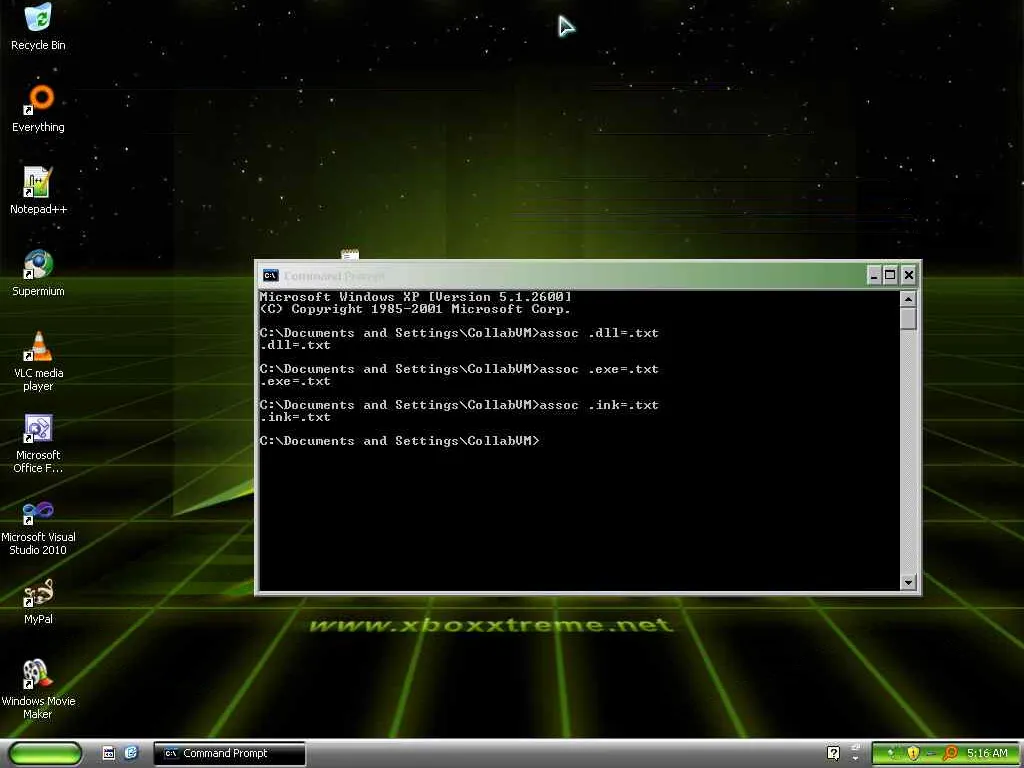Click the last empty command prompt line
Screen dimensions: 1024x768
click(x=400, y=441)
